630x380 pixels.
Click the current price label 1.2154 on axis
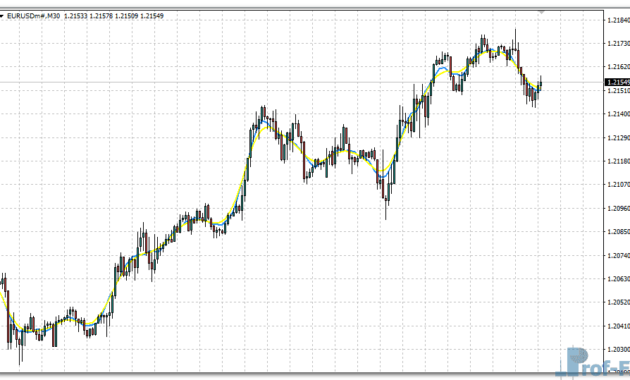pos(618,82)
